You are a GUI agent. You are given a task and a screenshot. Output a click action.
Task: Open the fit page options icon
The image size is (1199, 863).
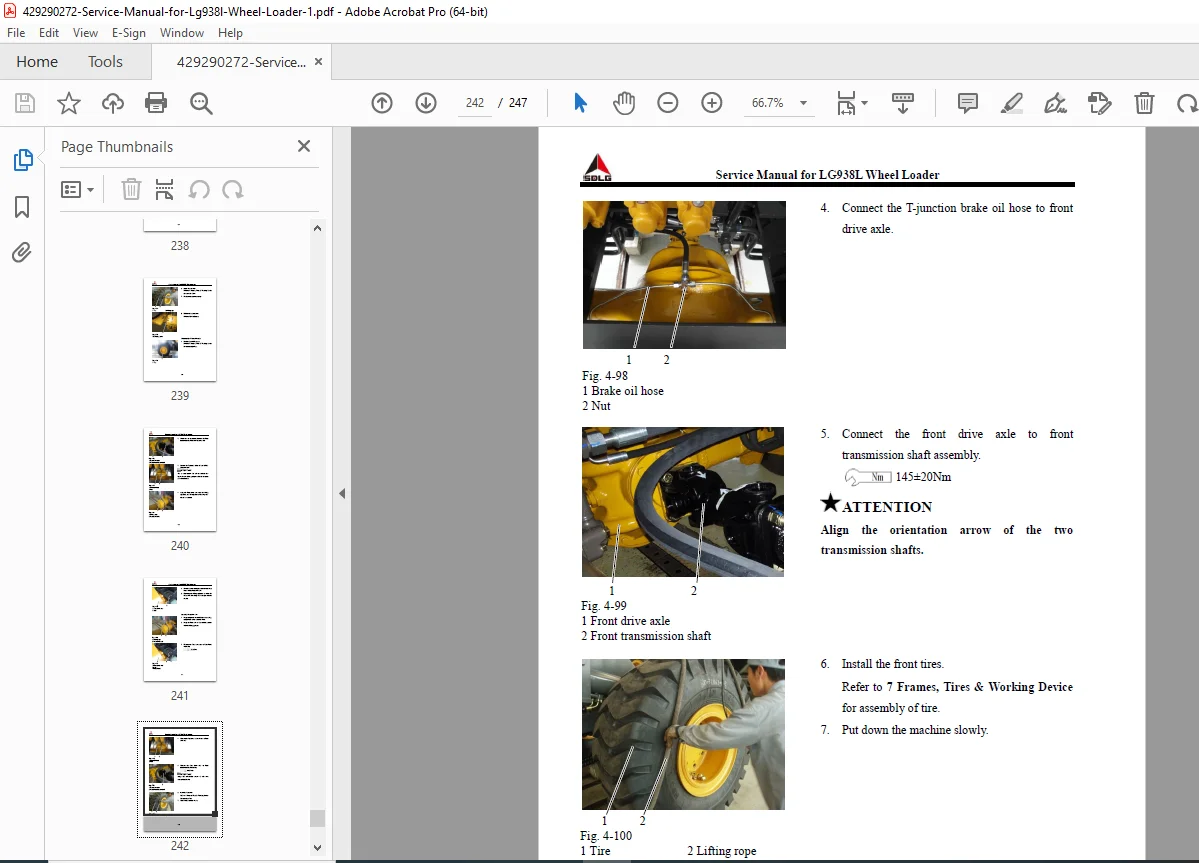(846, 102)
